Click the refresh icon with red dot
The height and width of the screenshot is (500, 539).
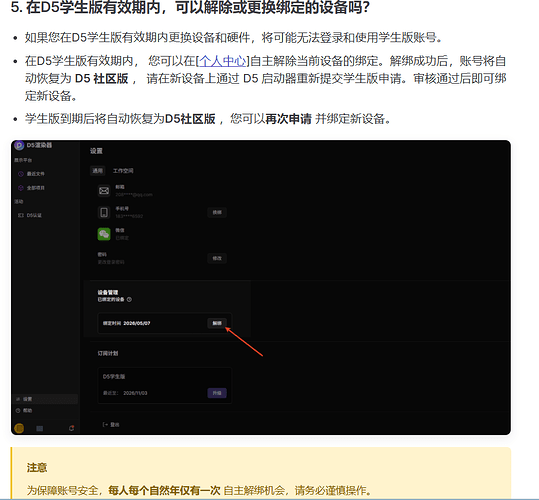(72, 428)
